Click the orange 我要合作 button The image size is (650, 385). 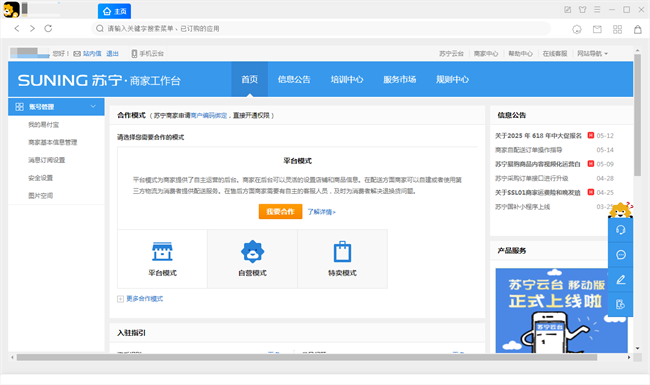tap(280, 211)
